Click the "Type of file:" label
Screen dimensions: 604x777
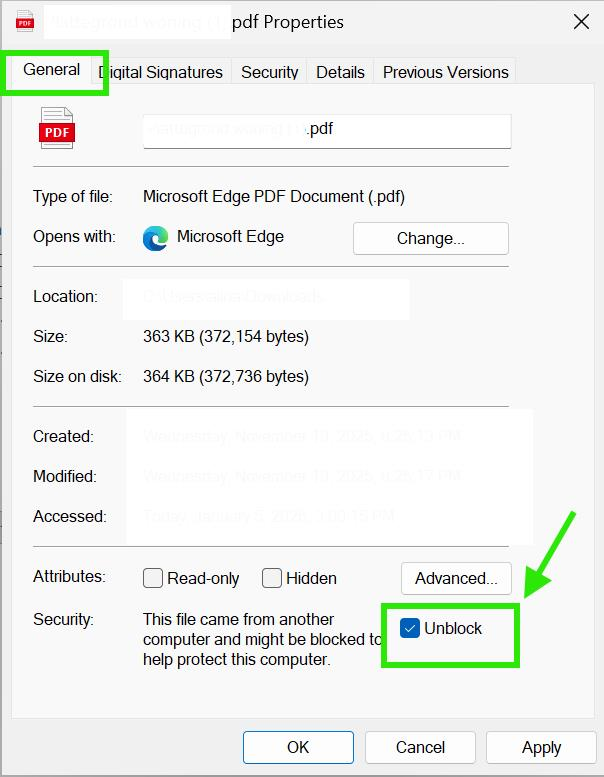tap(73, 197)
